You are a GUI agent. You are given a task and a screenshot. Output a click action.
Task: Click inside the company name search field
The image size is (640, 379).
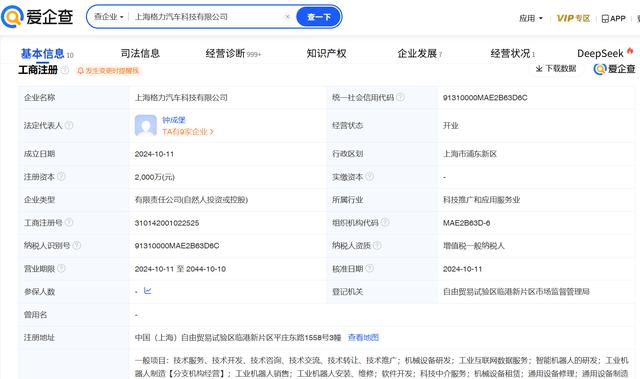tap(206, 17)
